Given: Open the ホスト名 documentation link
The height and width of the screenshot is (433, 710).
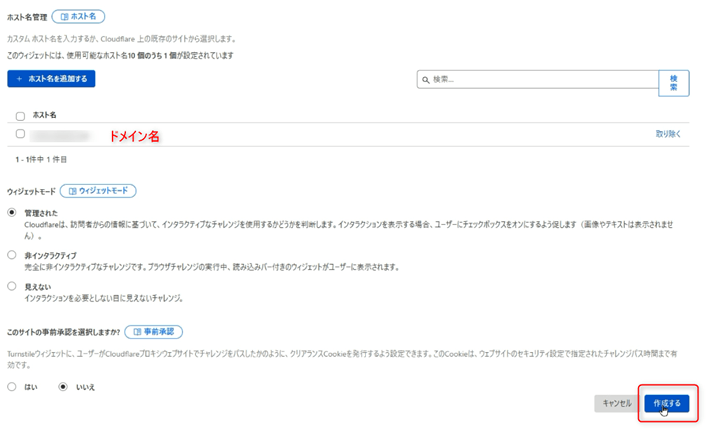Looking at the screenshot, I should click(x=78, y=17).
